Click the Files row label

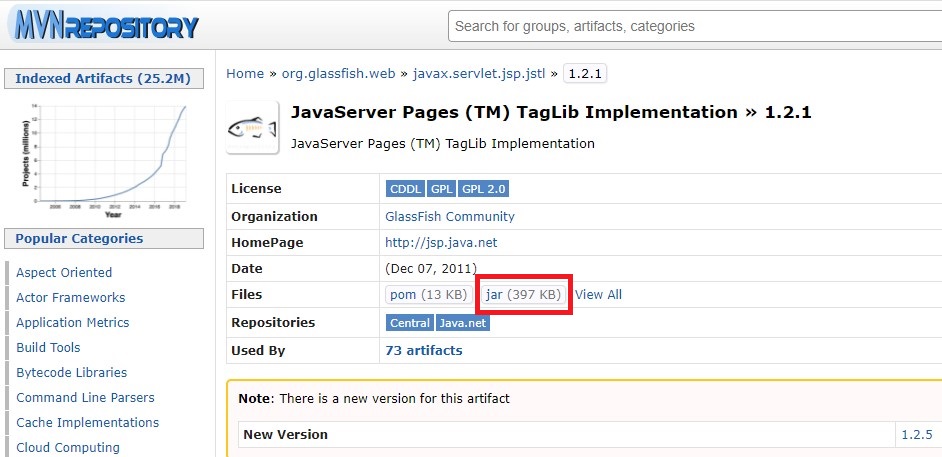pyautogui.click(x=246, y=295)
